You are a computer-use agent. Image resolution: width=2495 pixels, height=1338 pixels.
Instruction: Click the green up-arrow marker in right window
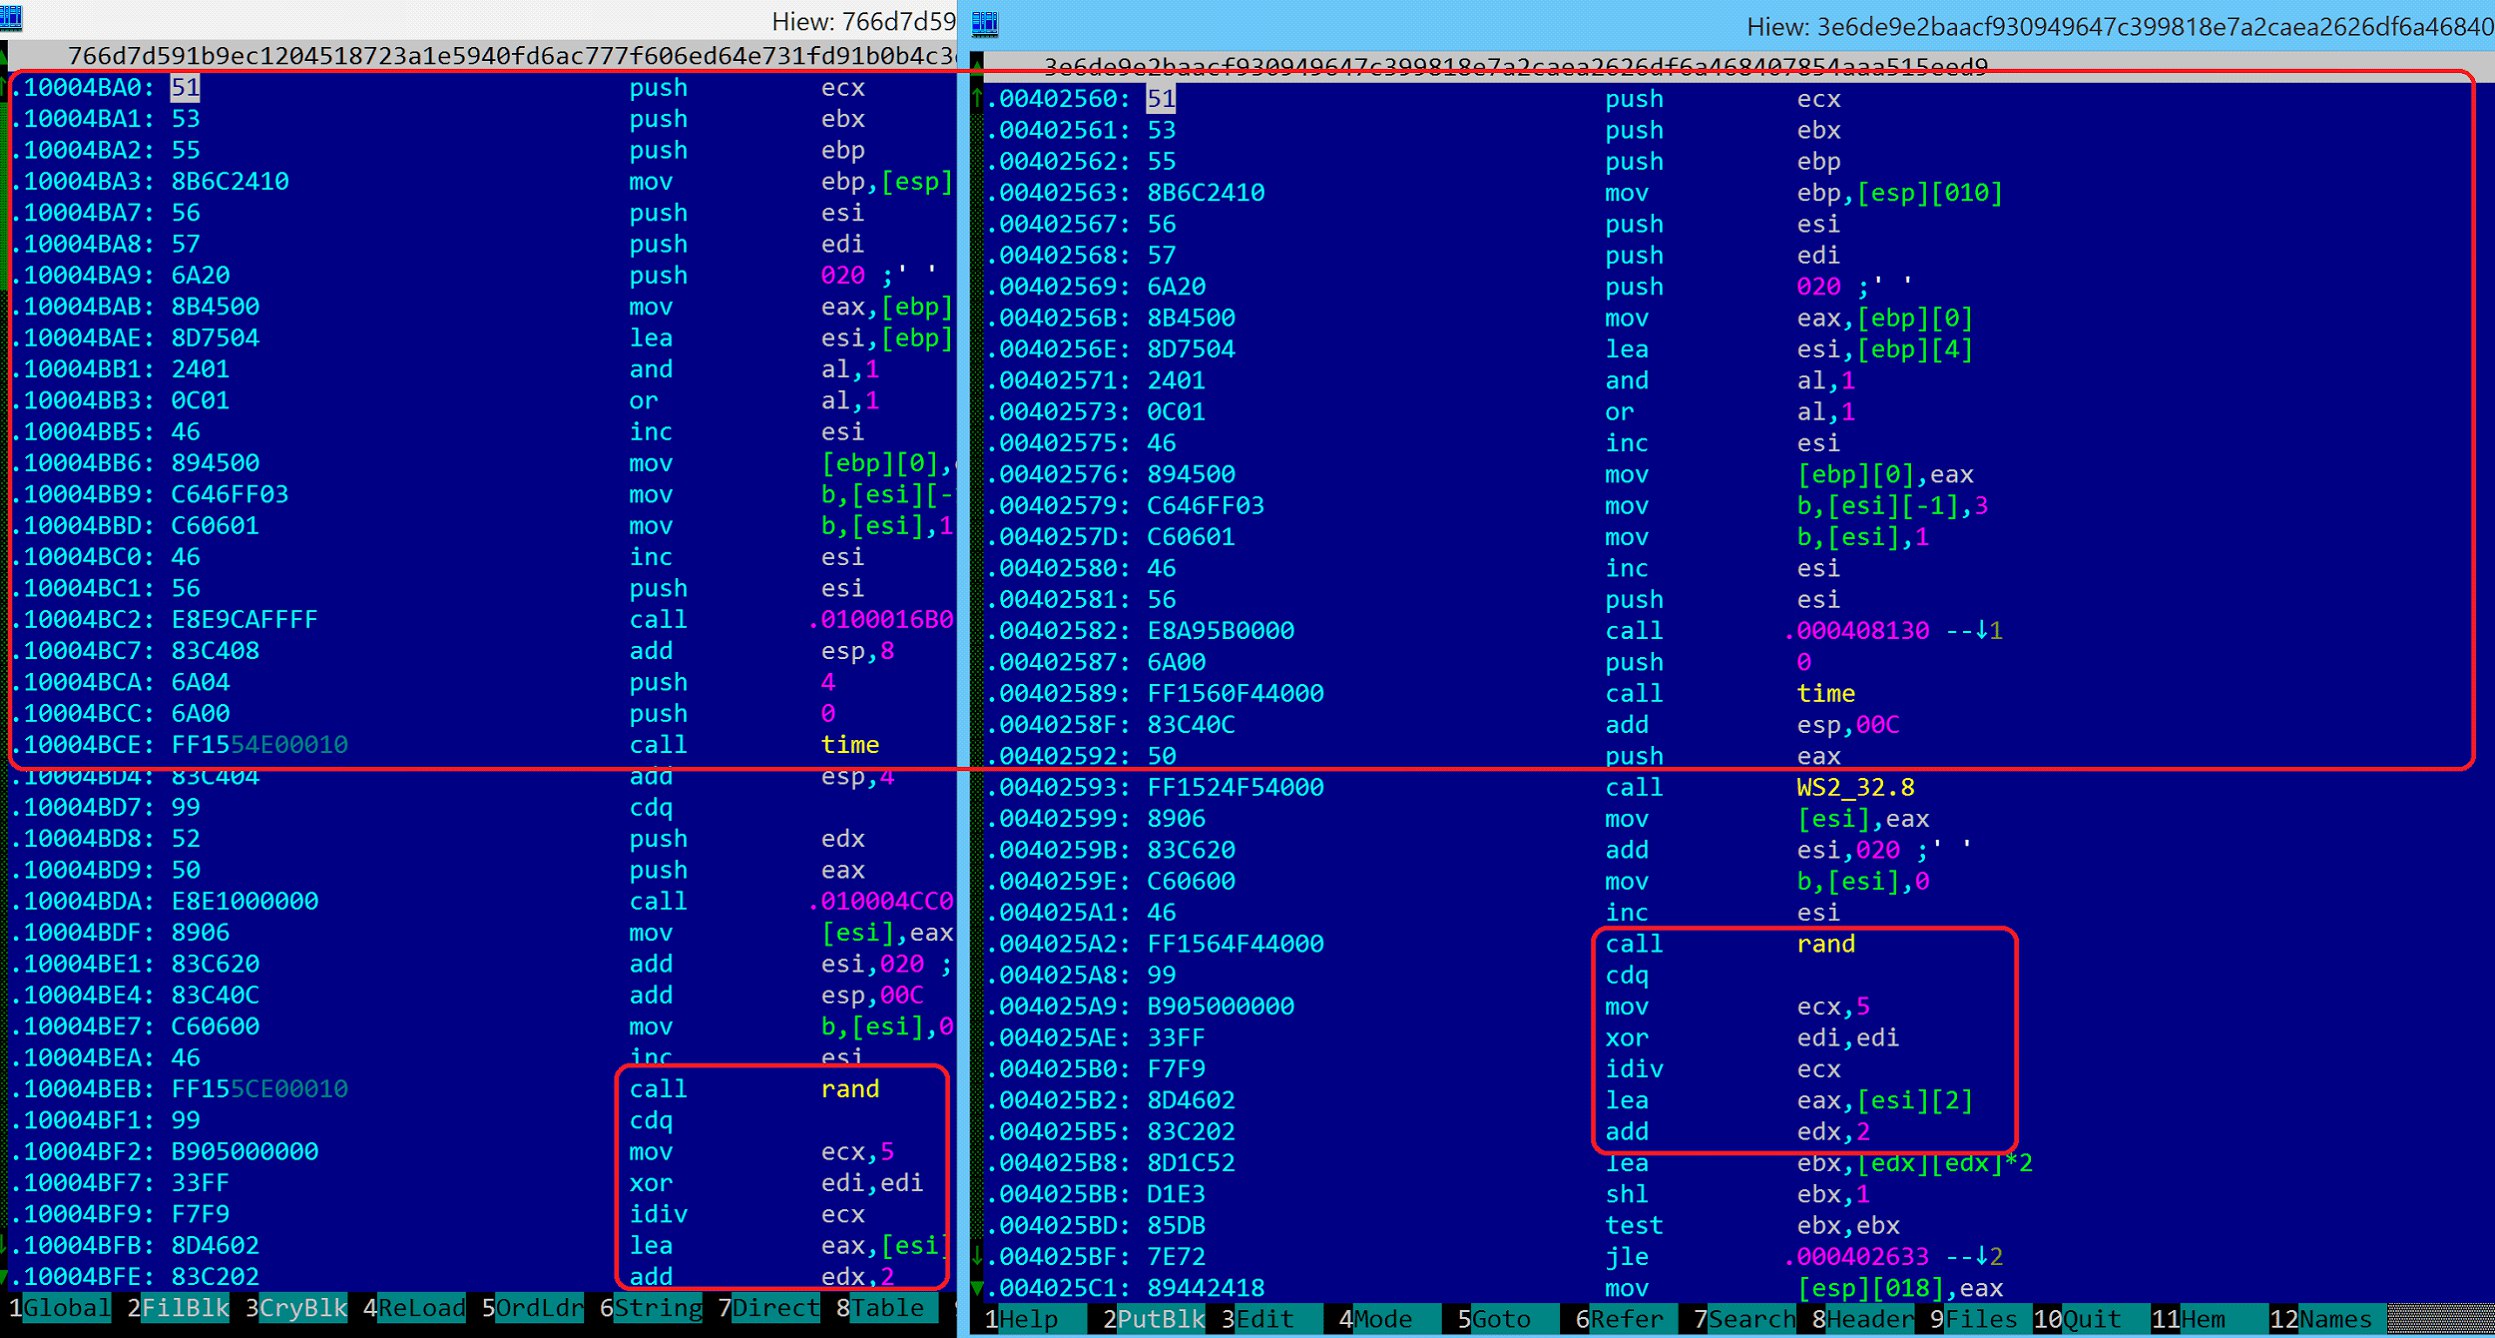pyautogui.click(x=977, y=98)
